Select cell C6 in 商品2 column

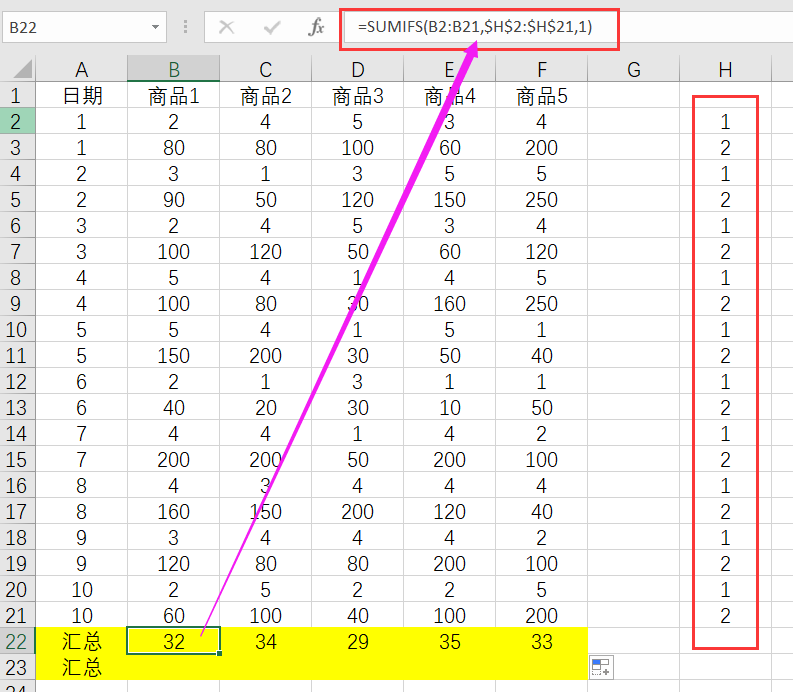(266, 225)
